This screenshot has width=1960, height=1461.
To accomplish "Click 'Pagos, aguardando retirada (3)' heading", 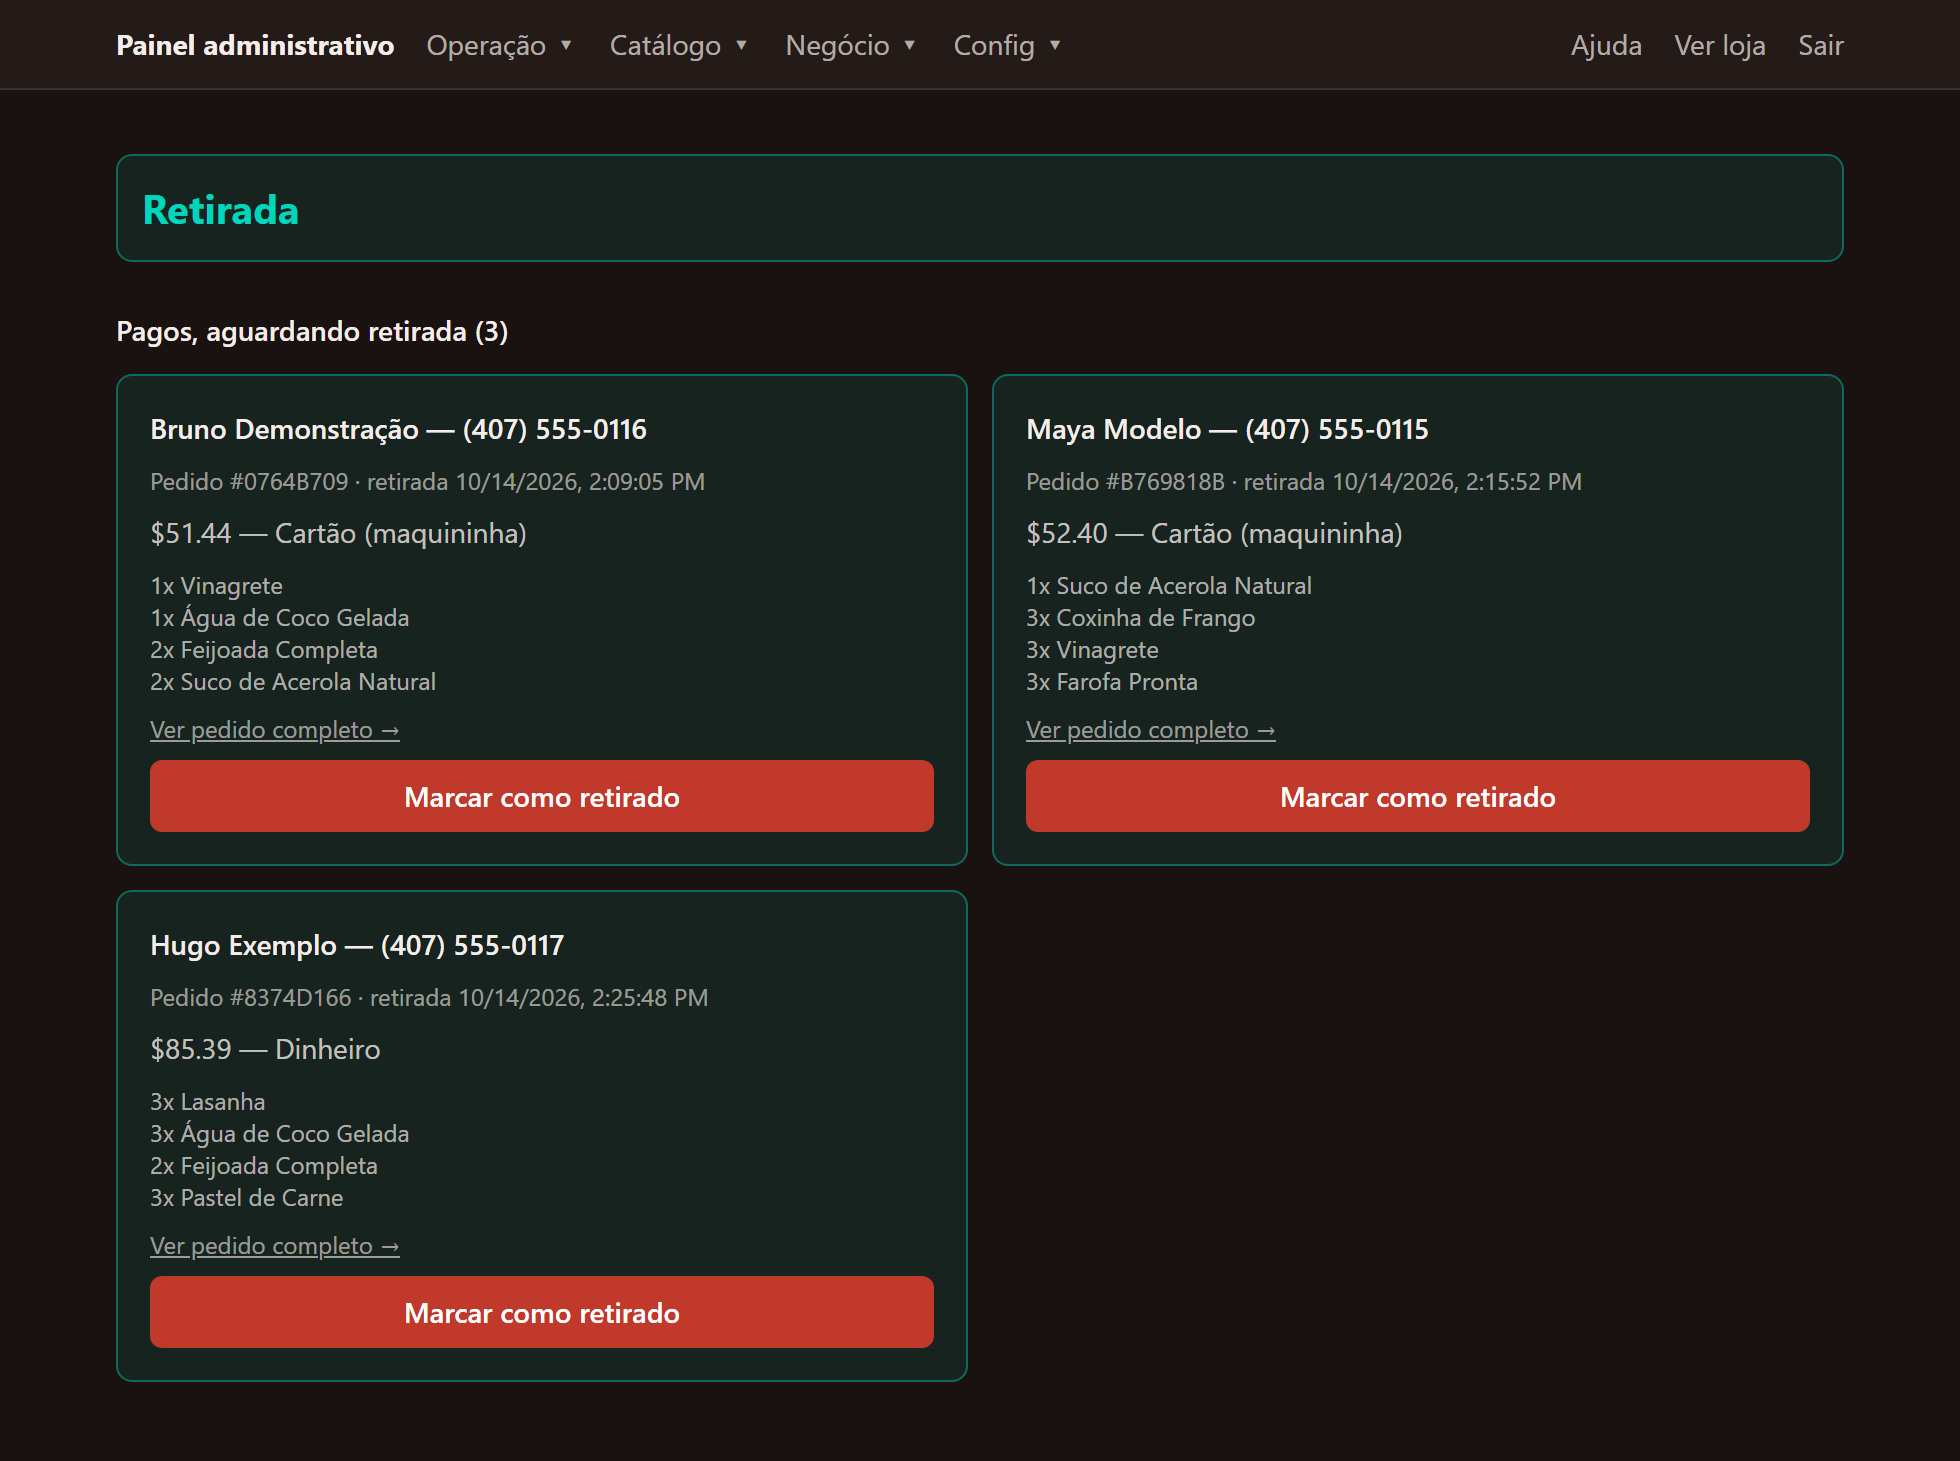I will pos(312,331).
